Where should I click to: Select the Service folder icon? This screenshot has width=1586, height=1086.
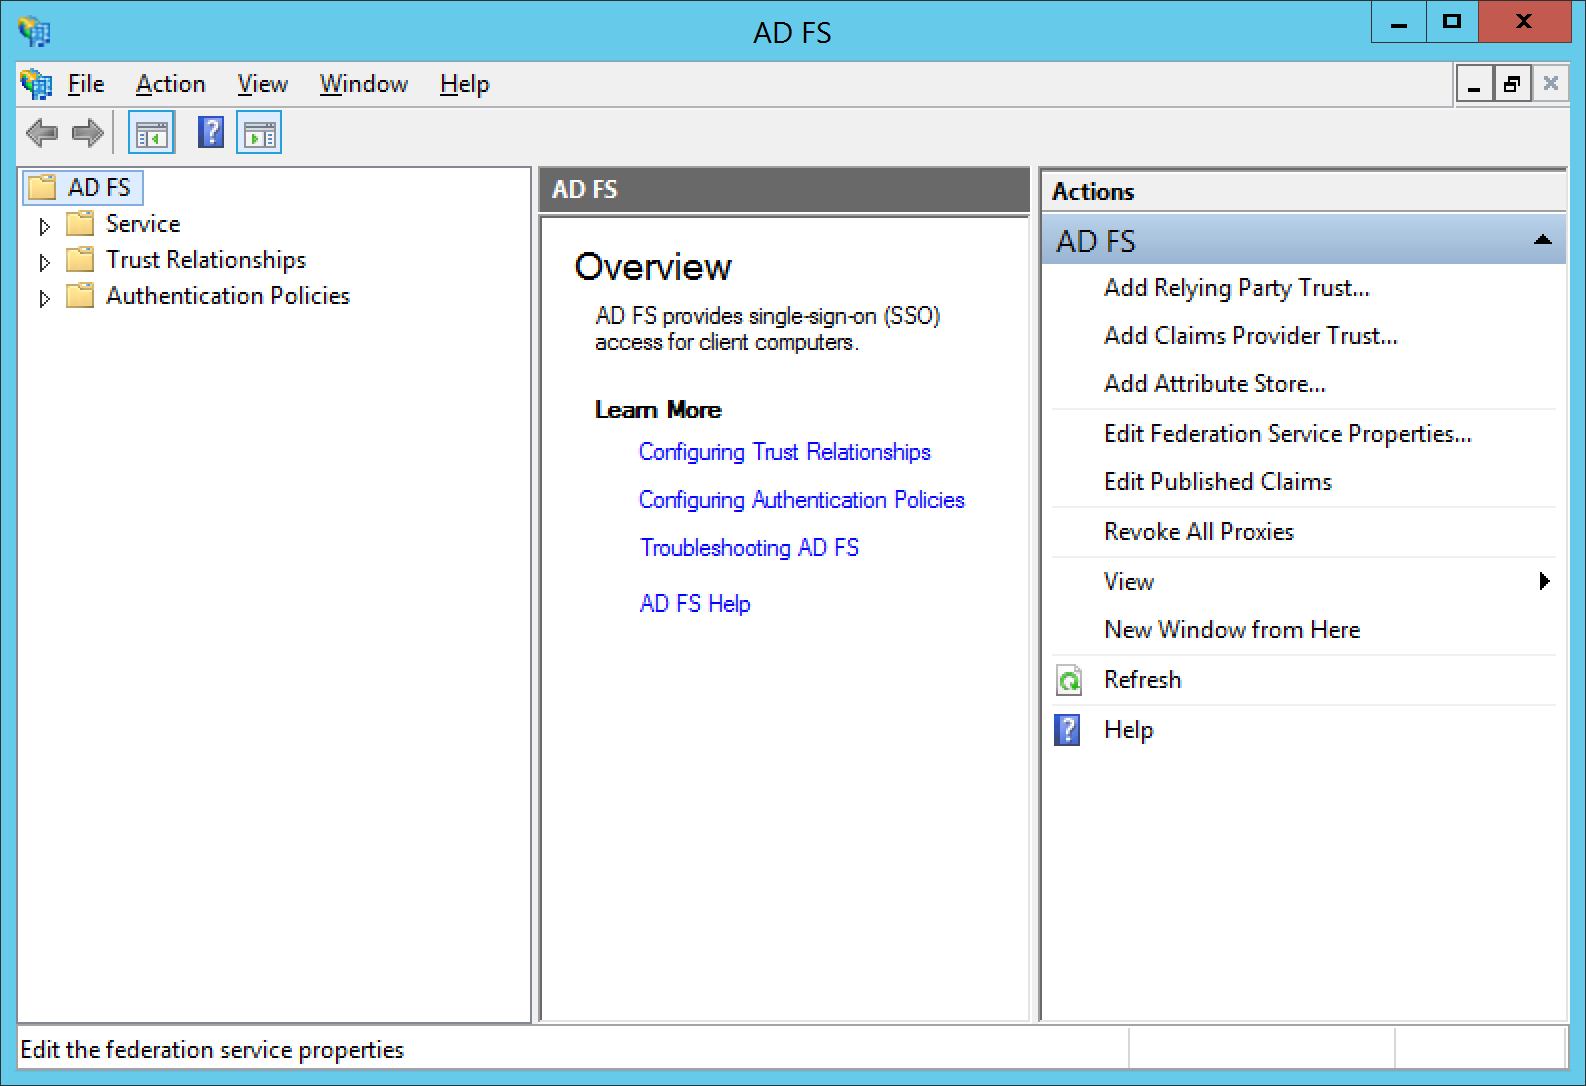tap(80, 224)
